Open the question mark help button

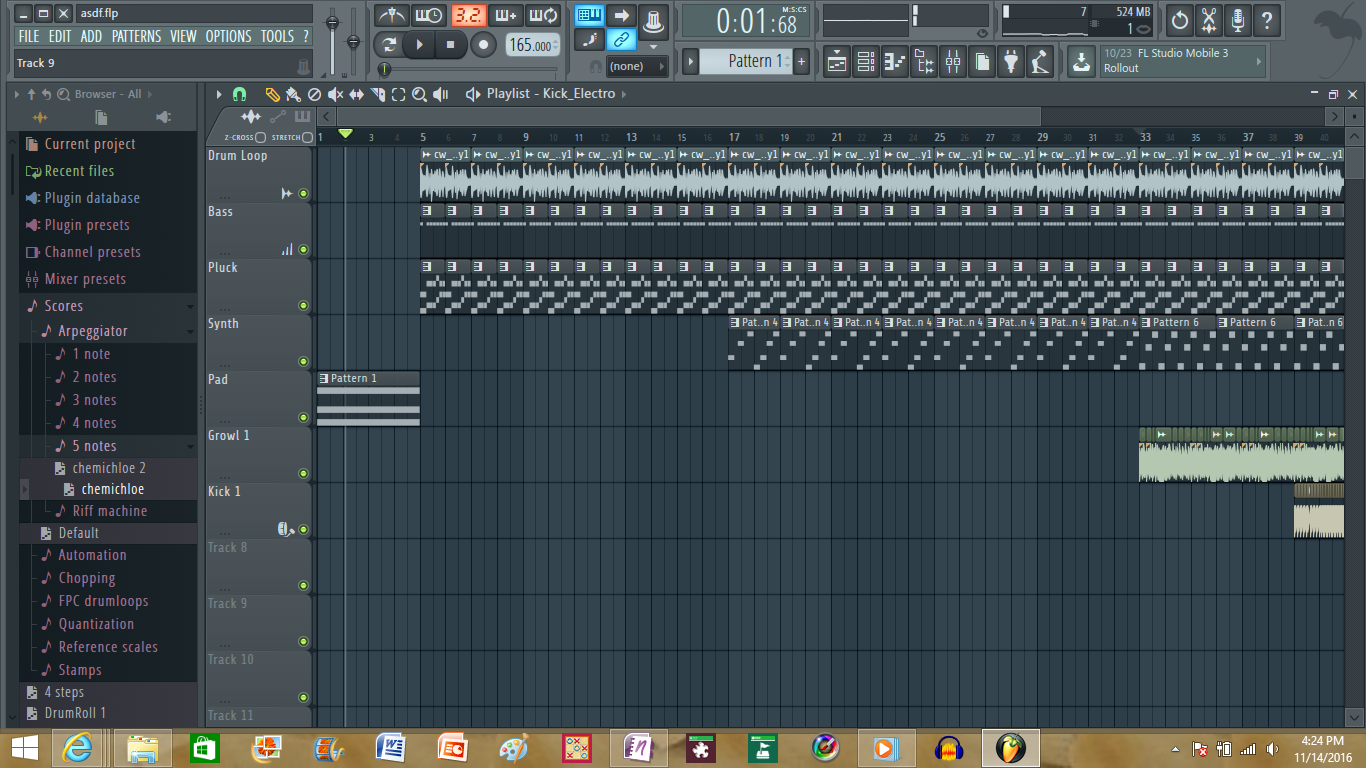(1267, 19)
